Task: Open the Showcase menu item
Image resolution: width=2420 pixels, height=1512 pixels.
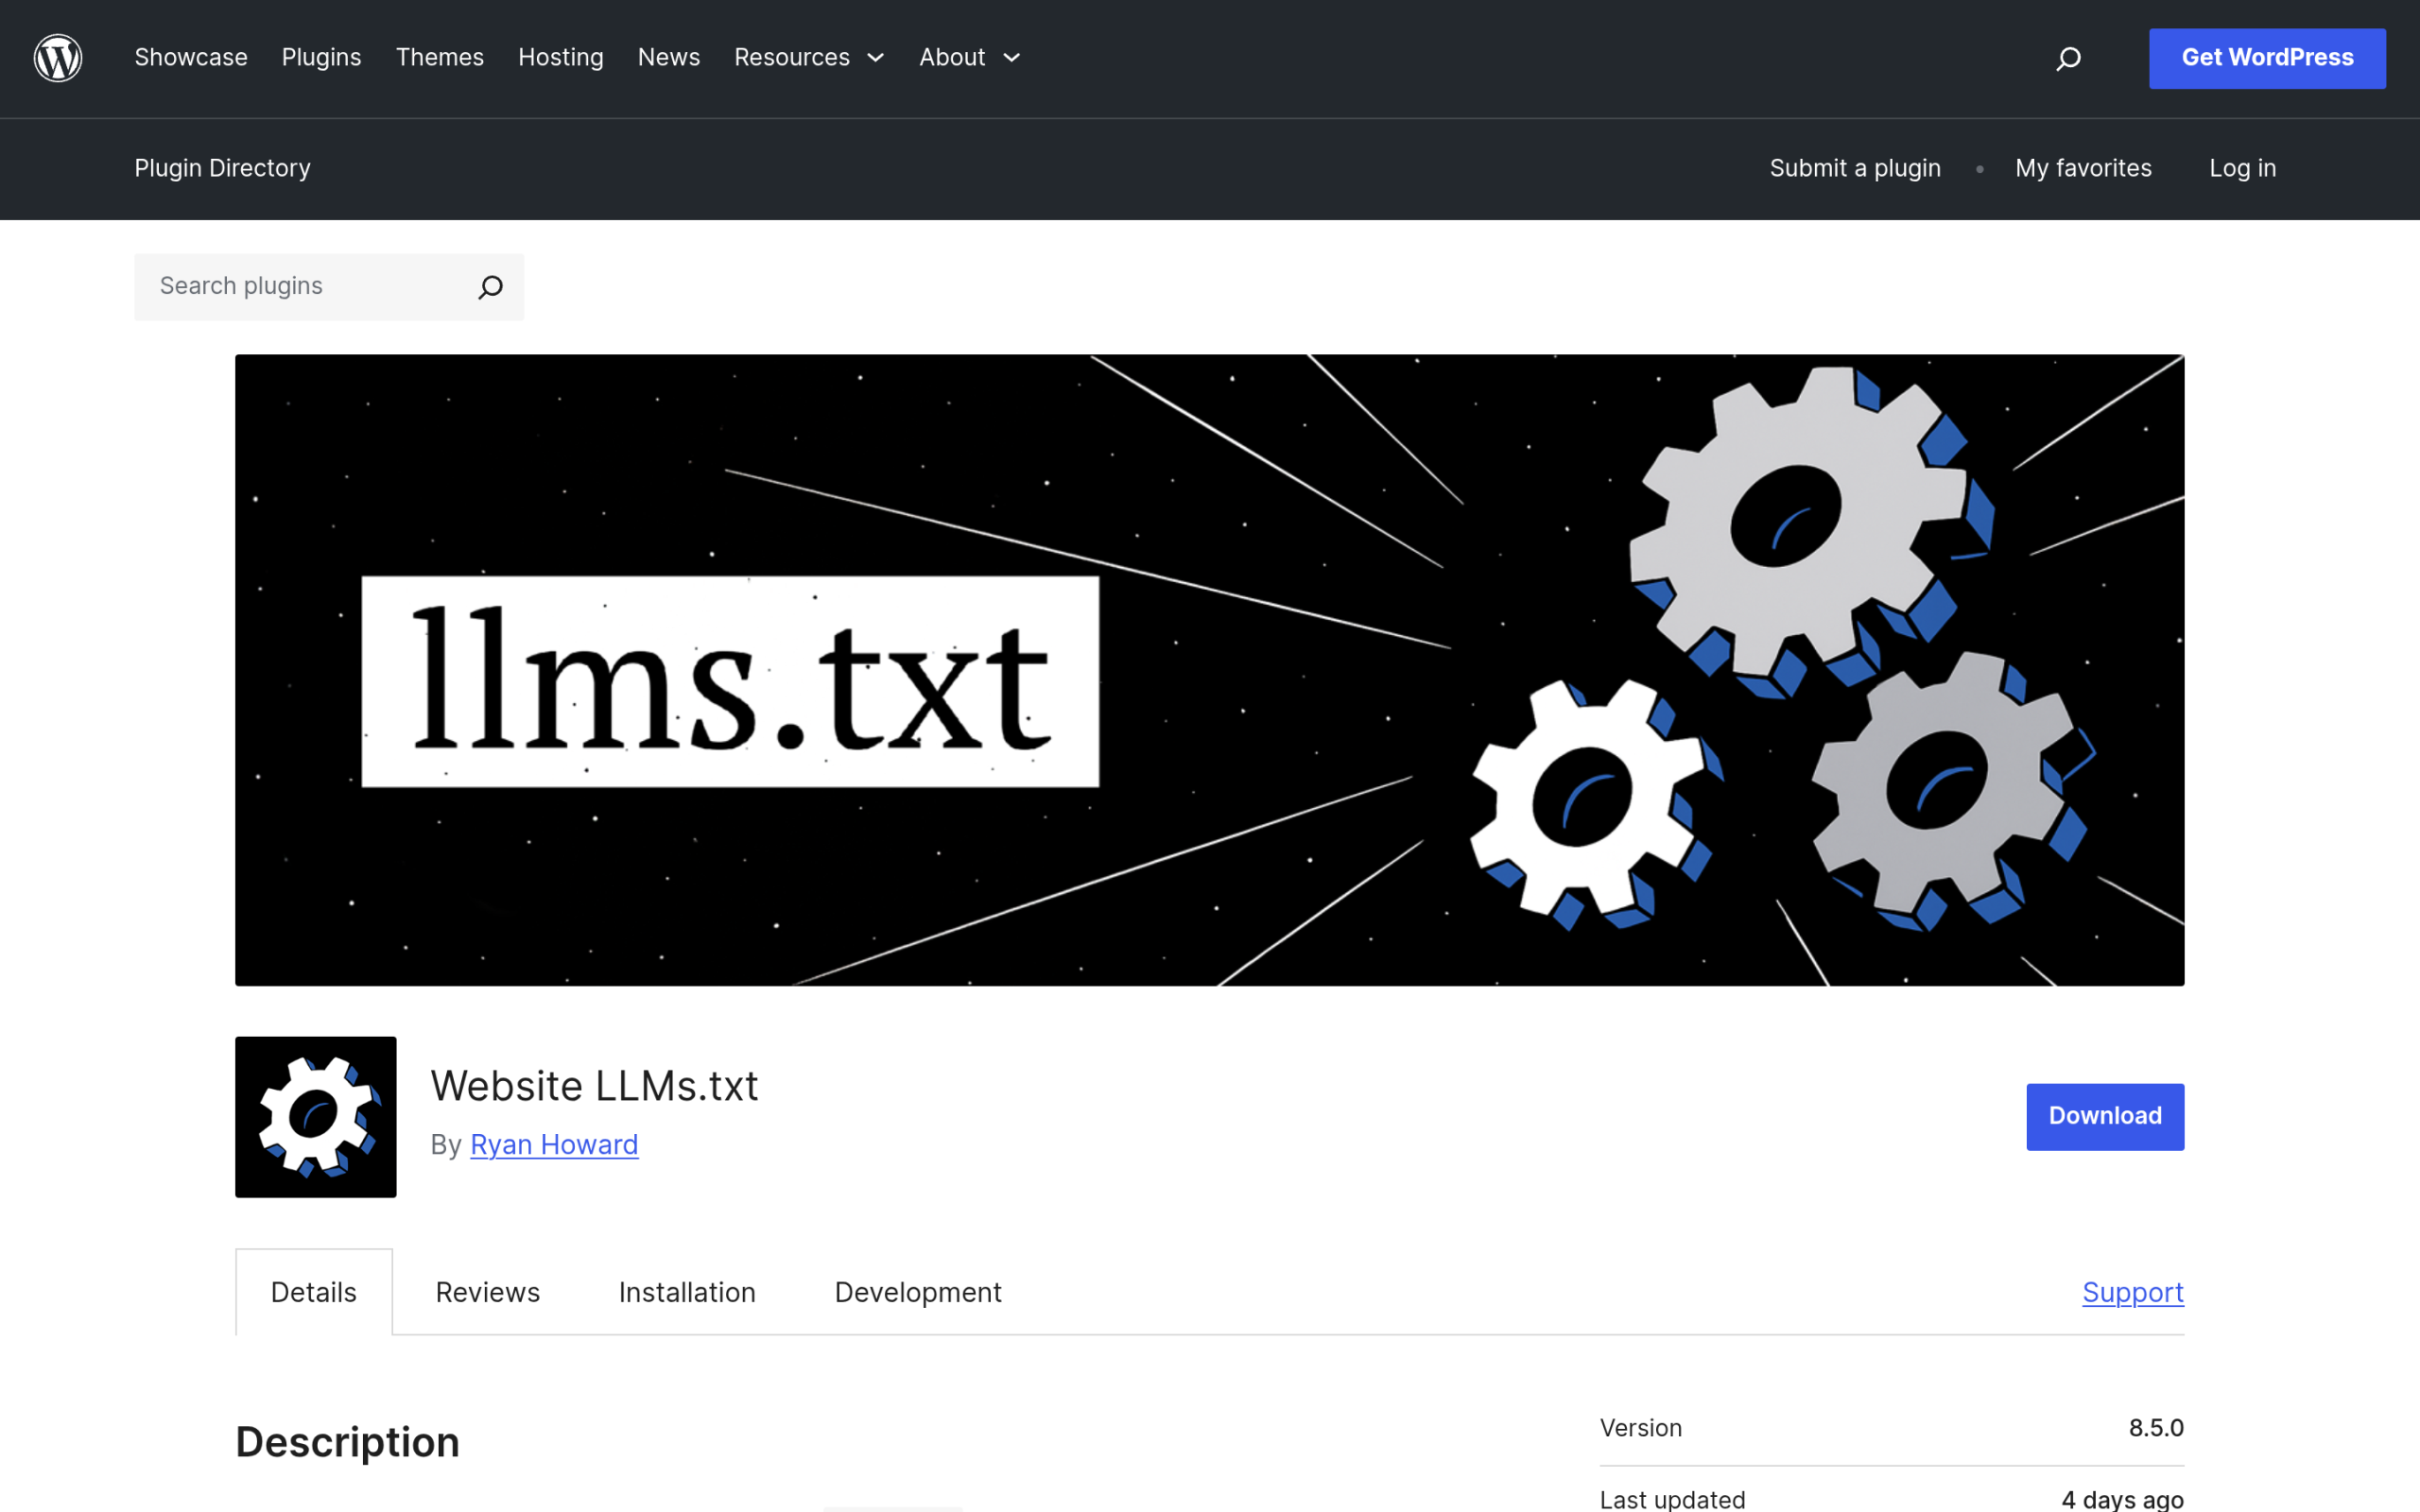Action: pos(191,58)
